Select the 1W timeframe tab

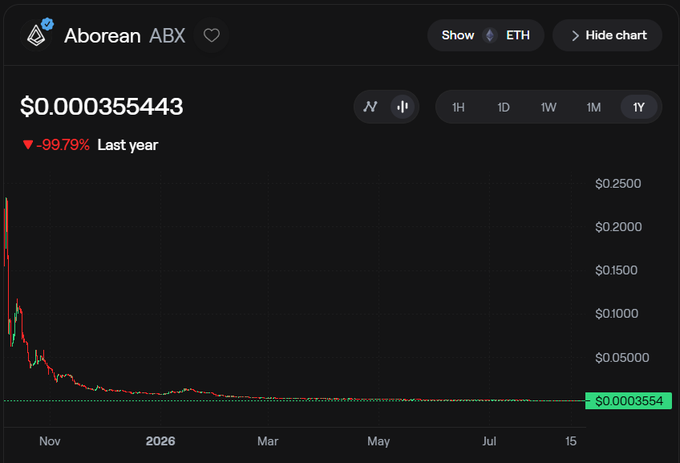[x=549, y=107]
